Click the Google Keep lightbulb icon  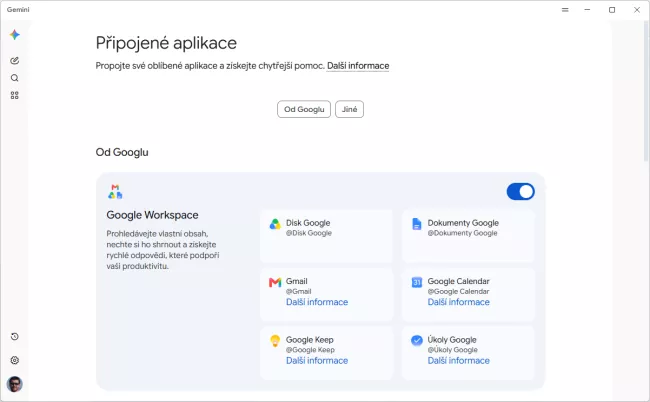tap(275, 341)
